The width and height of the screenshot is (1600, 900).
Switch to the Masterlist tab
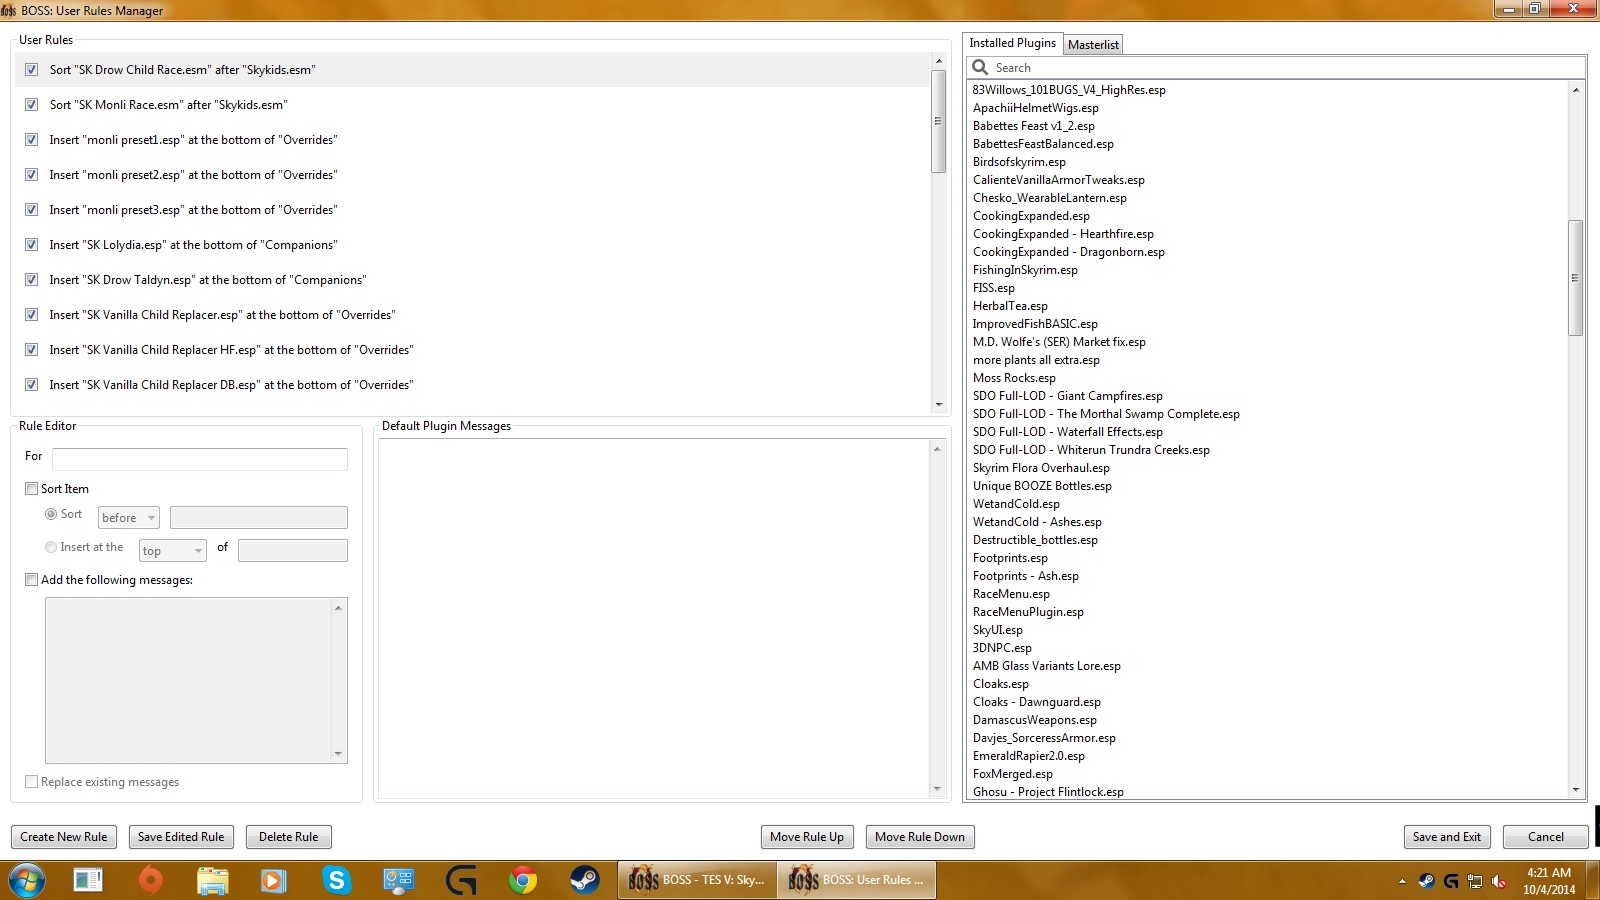(1093, 45)
